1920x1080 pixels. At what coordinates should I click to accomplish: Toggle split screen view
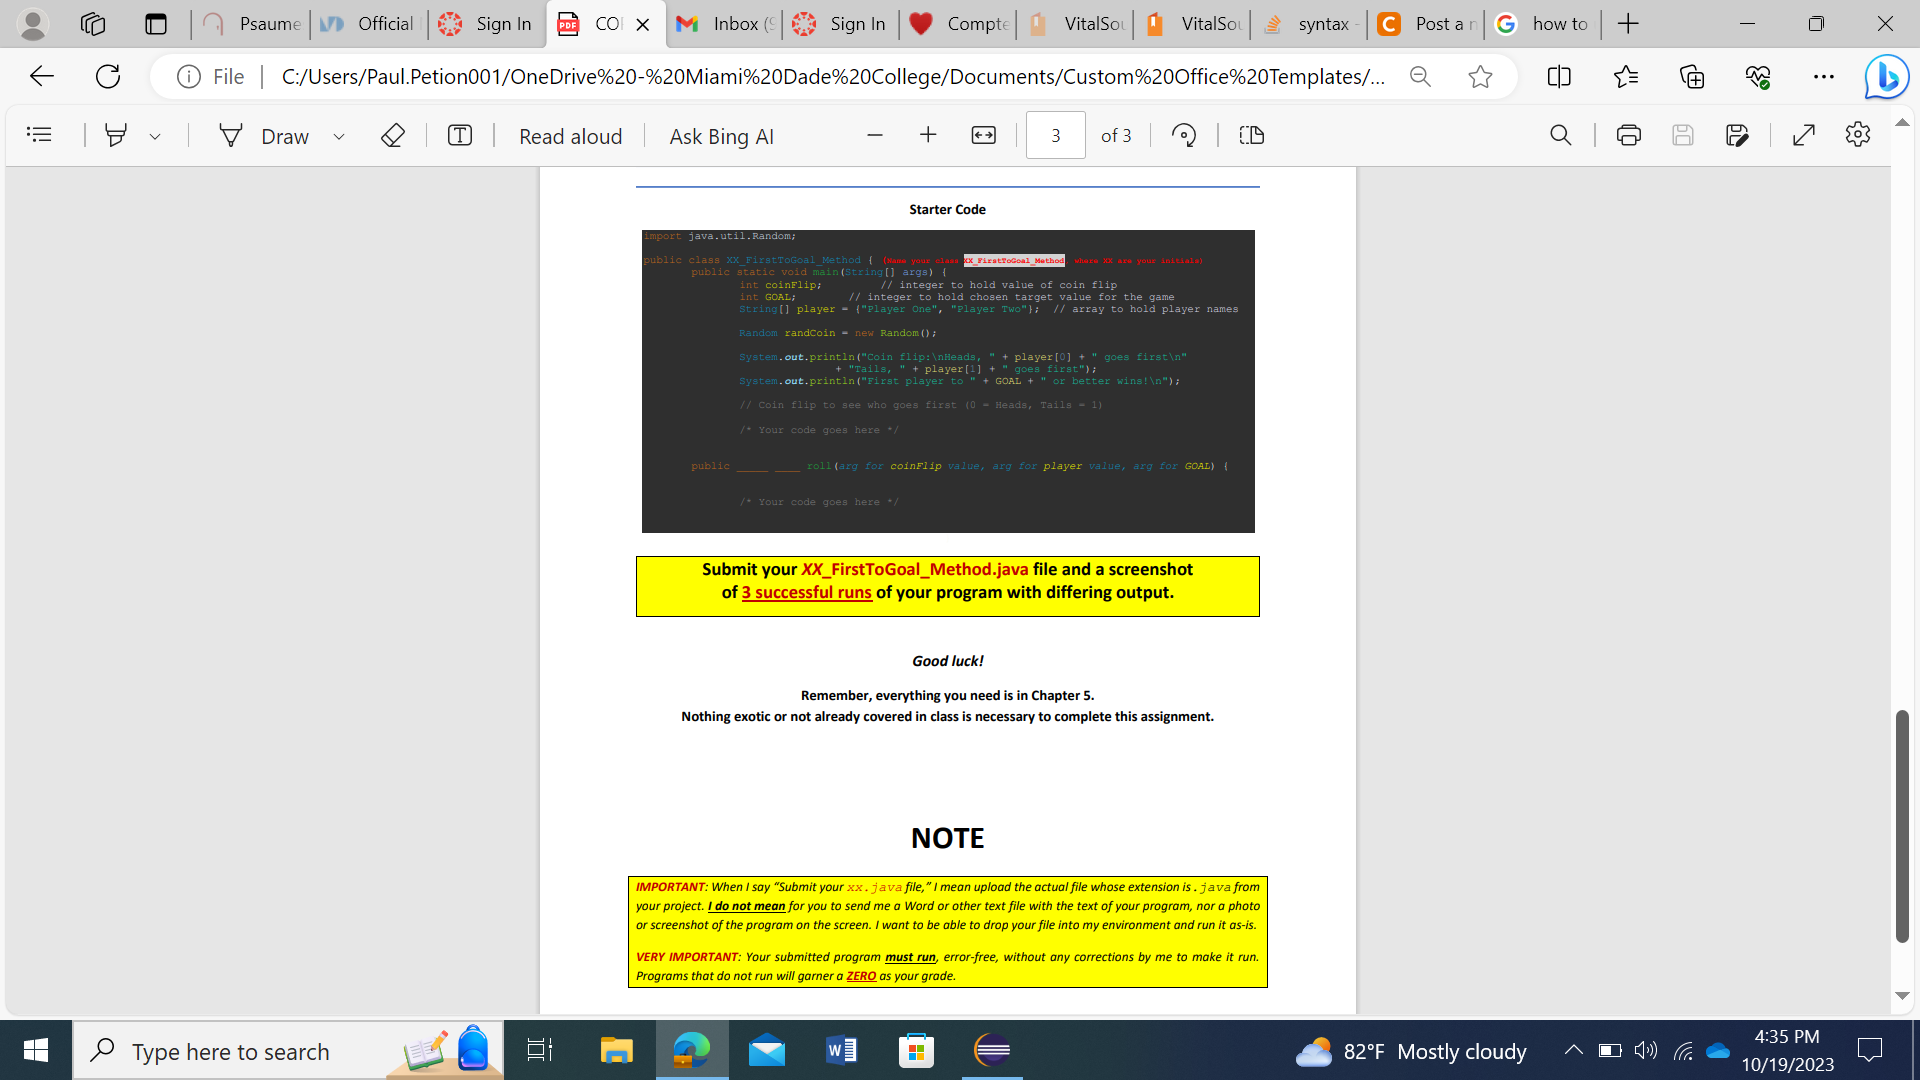click(x=1558, y=77)
